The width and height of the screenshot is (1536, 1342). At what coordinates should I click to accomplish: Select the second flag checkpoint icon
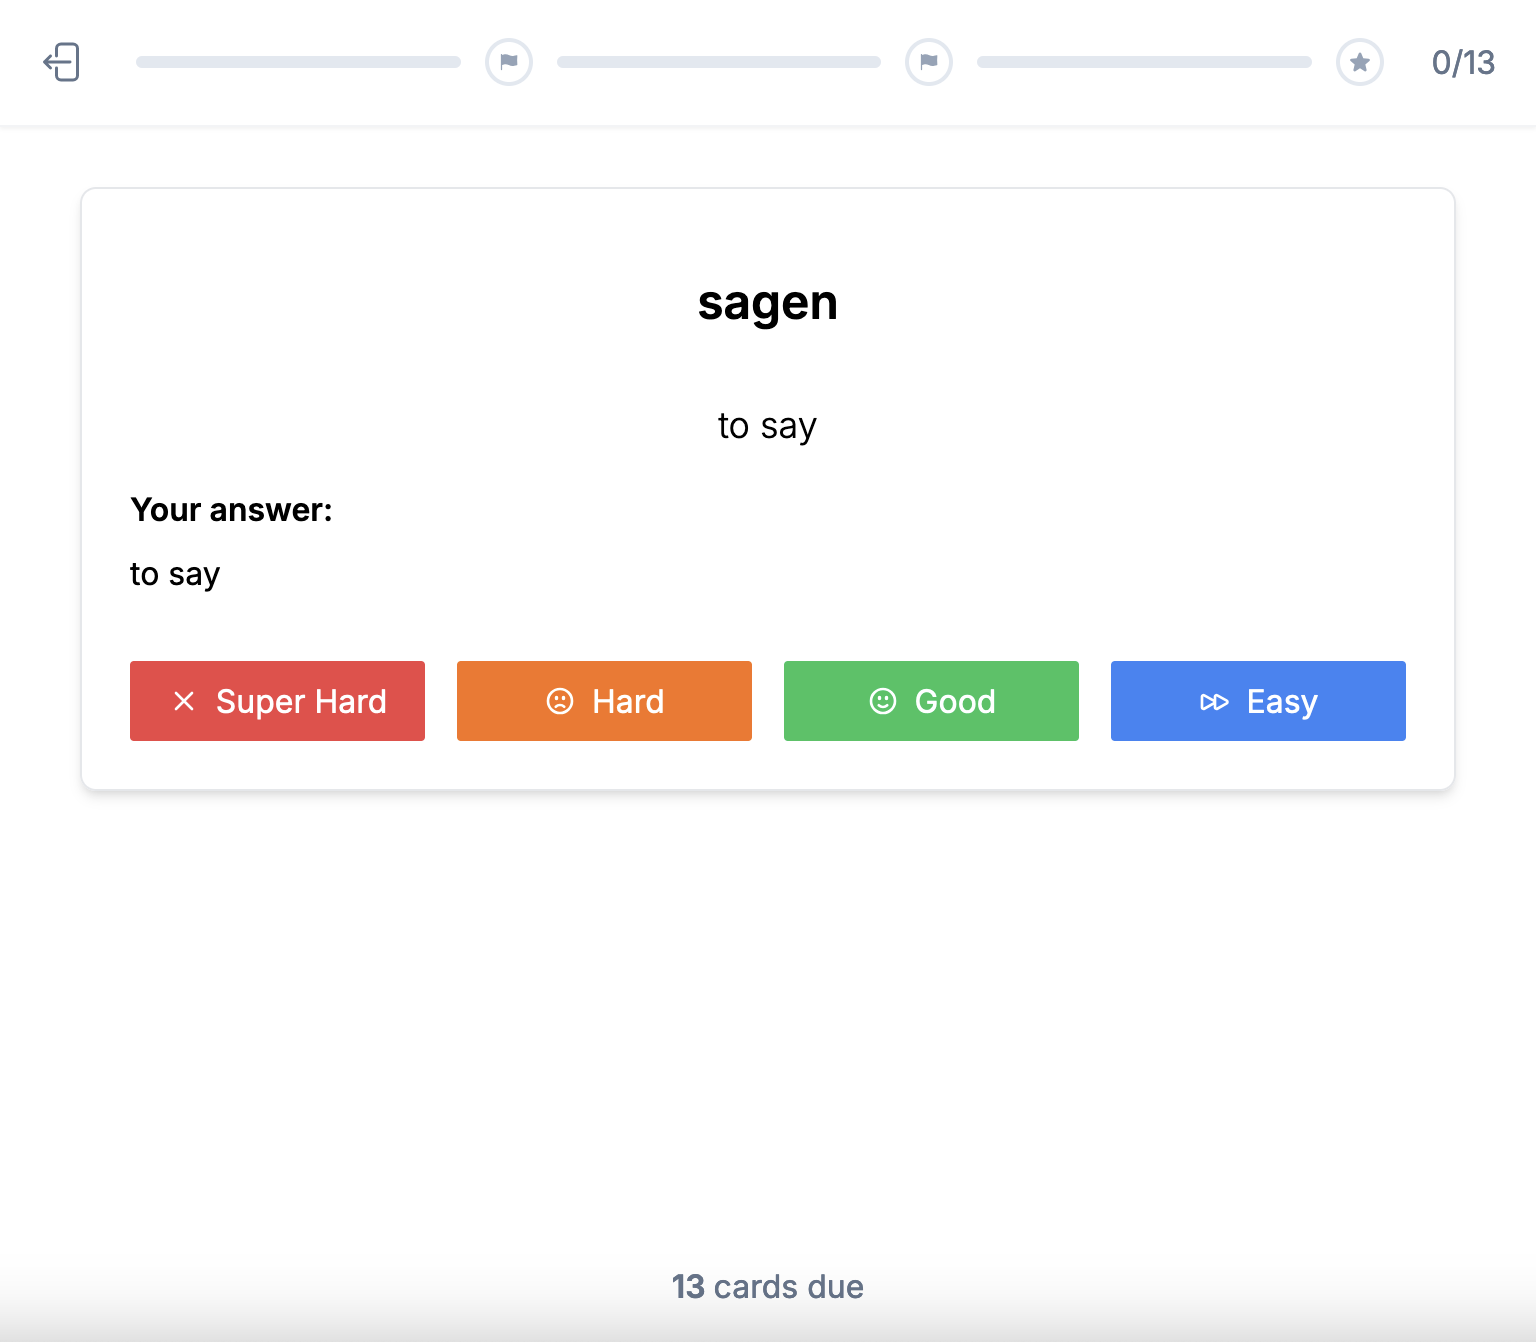tap(929, 62)
